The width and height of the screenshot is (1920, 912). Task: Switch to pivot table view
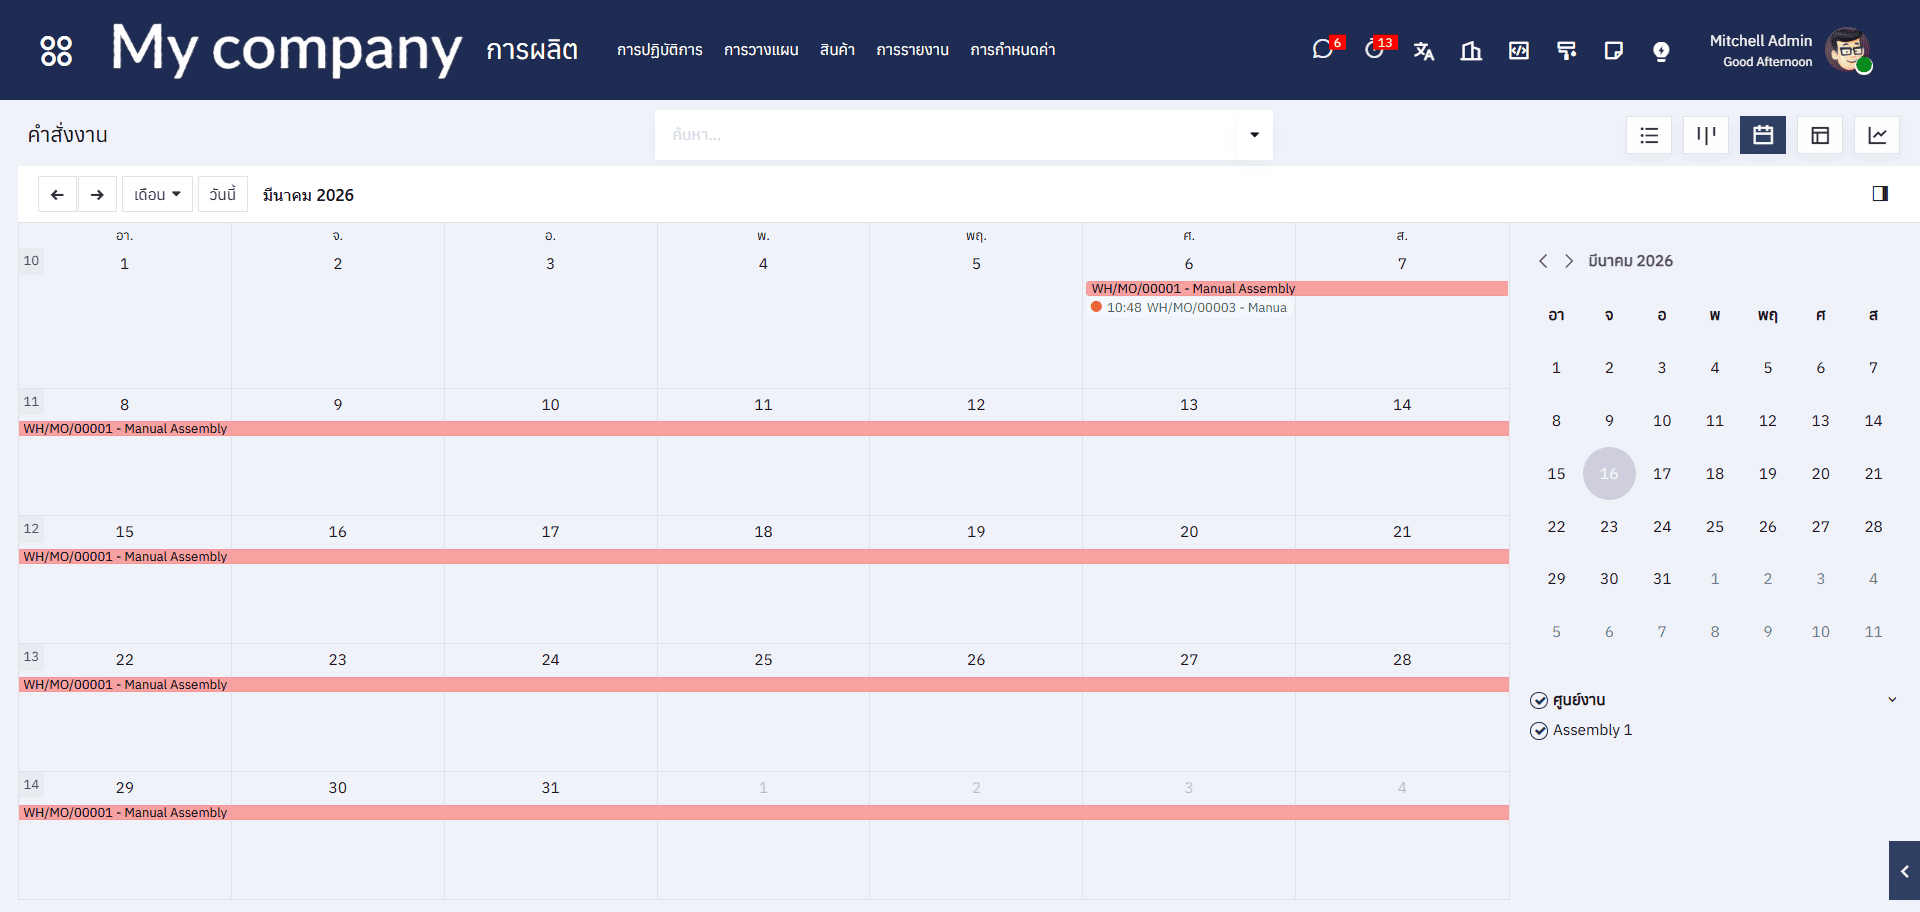(x=1820, y=135)
